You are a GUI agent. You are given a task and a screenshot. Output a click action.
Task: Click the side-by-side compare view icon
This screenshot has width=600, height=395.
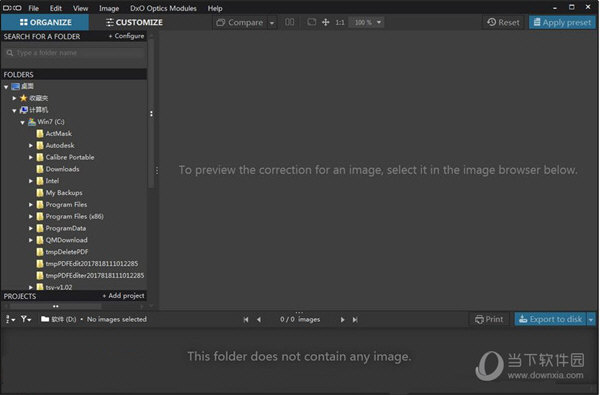point(290,22)
